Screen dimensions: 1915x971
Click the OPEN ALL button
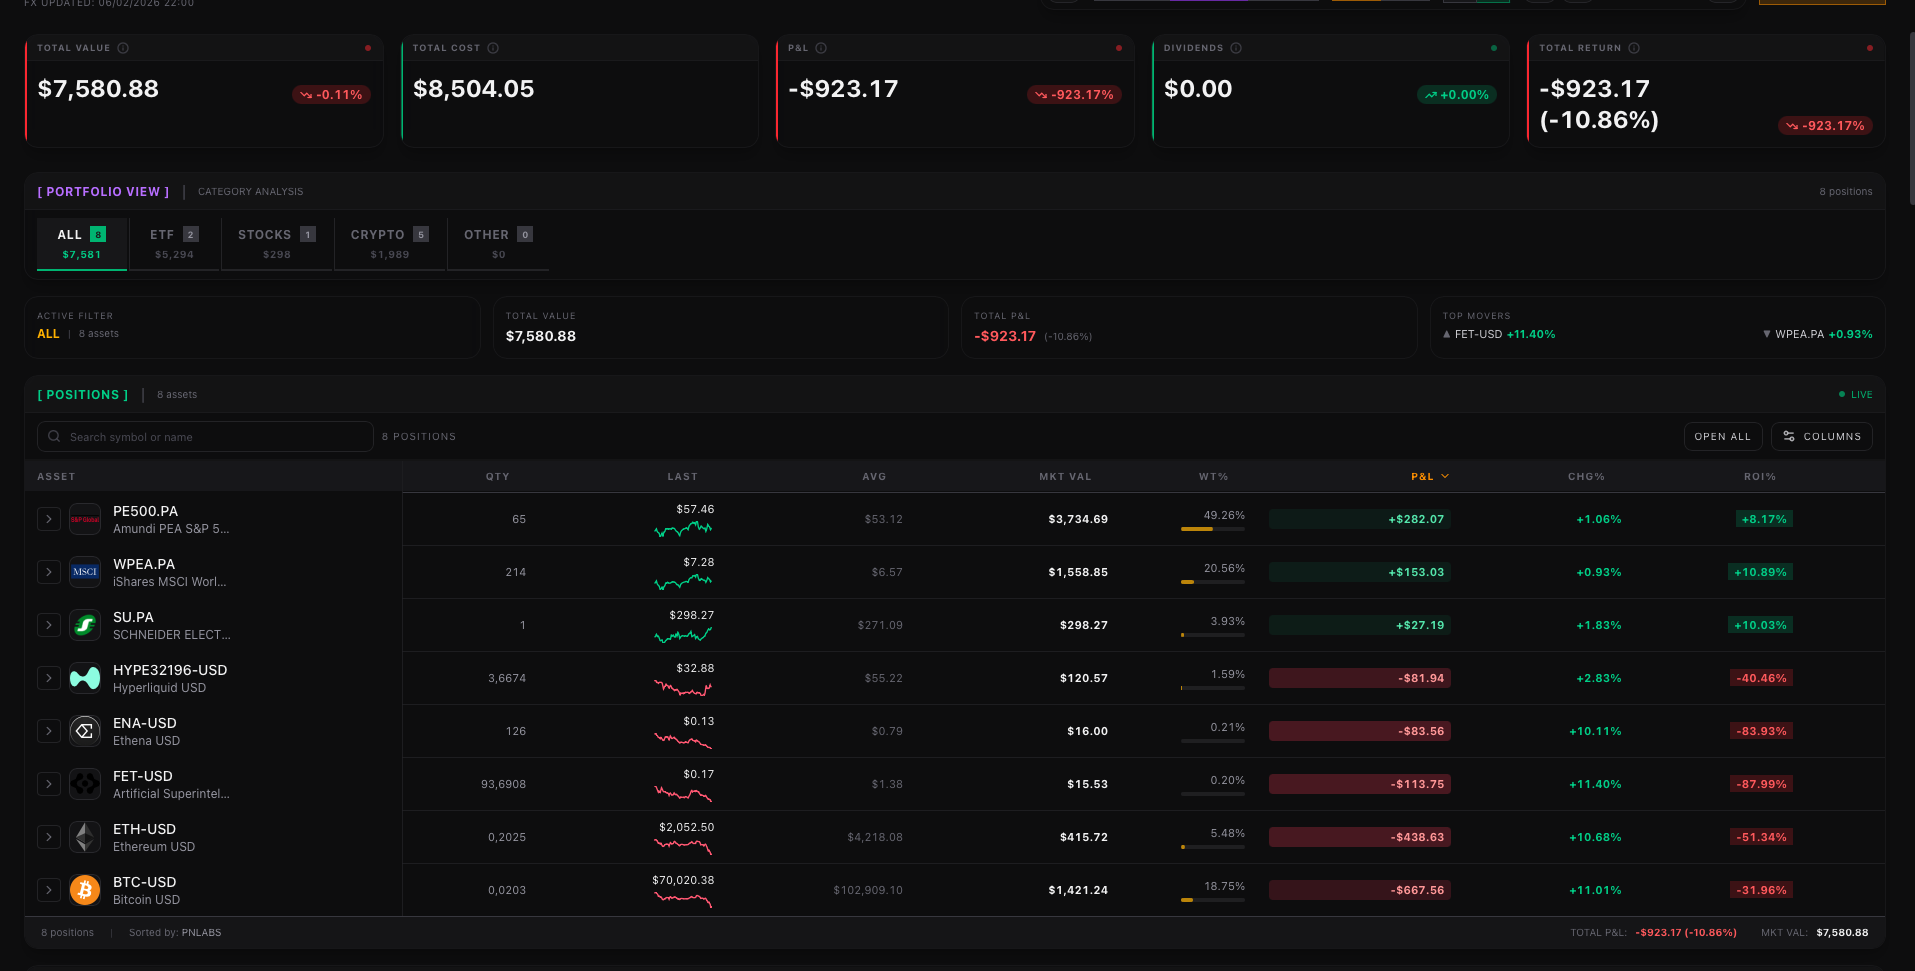[1722, 436]
